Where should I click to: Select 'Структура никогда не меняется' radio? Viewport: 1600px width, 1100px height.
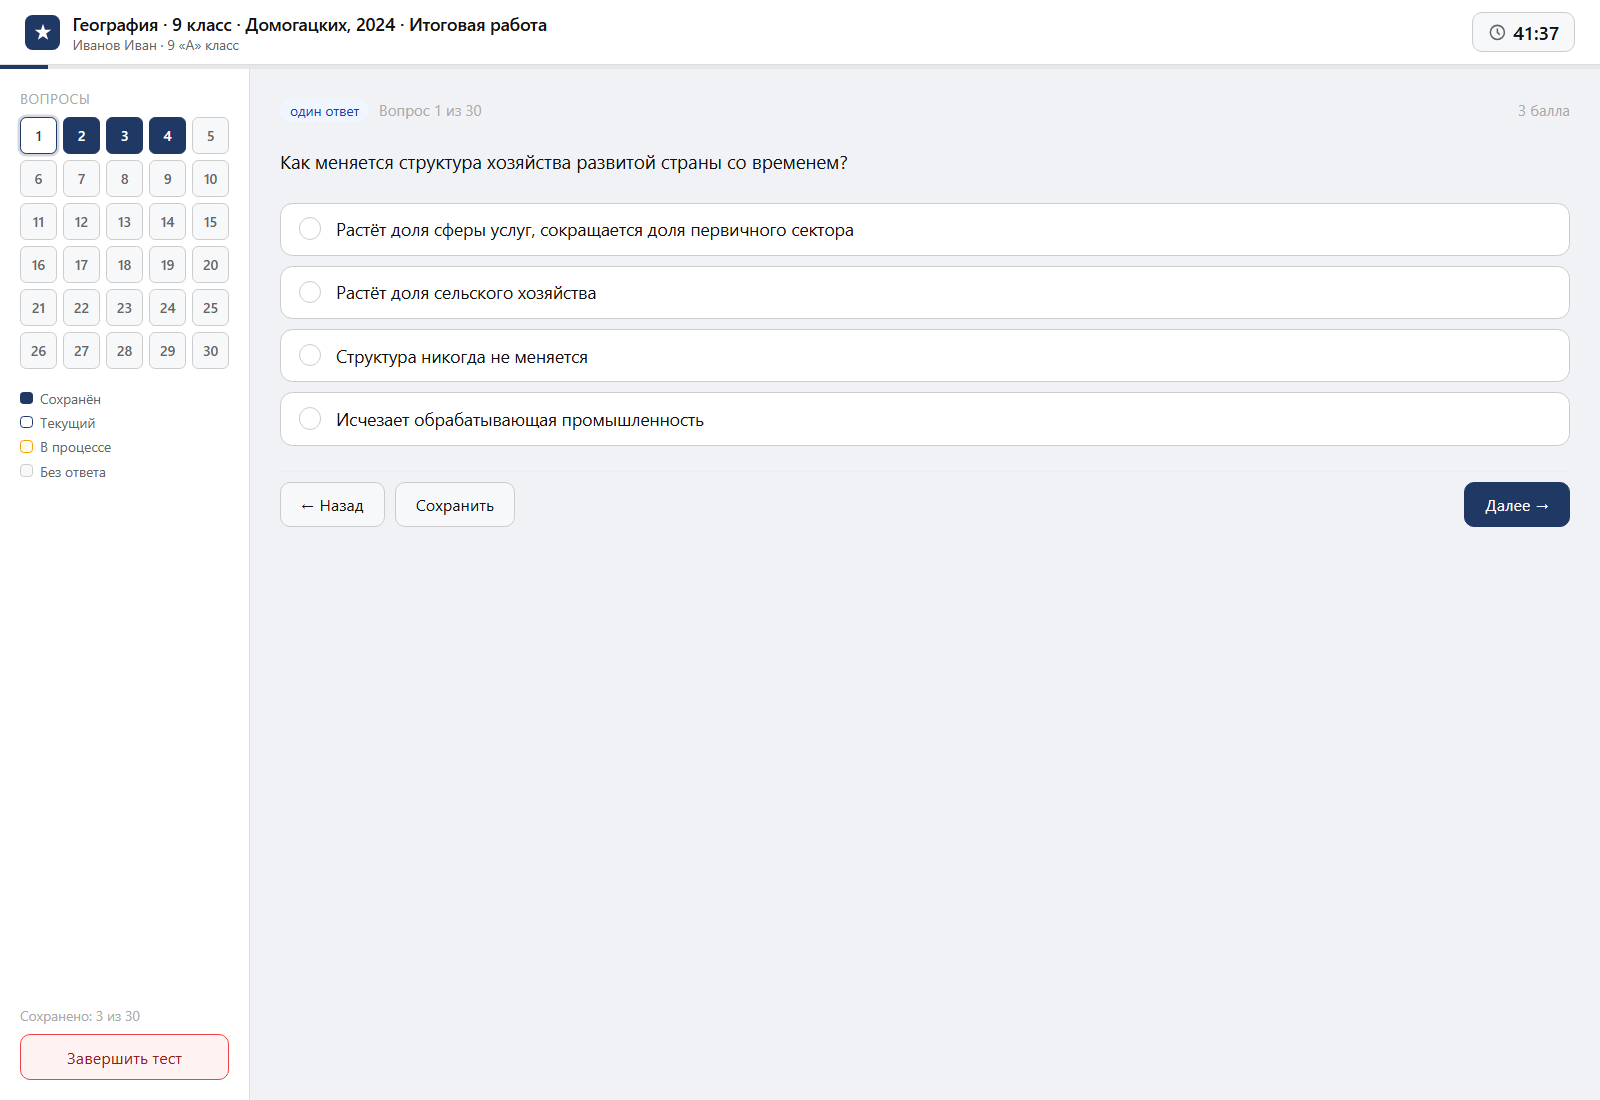point(924,356)
